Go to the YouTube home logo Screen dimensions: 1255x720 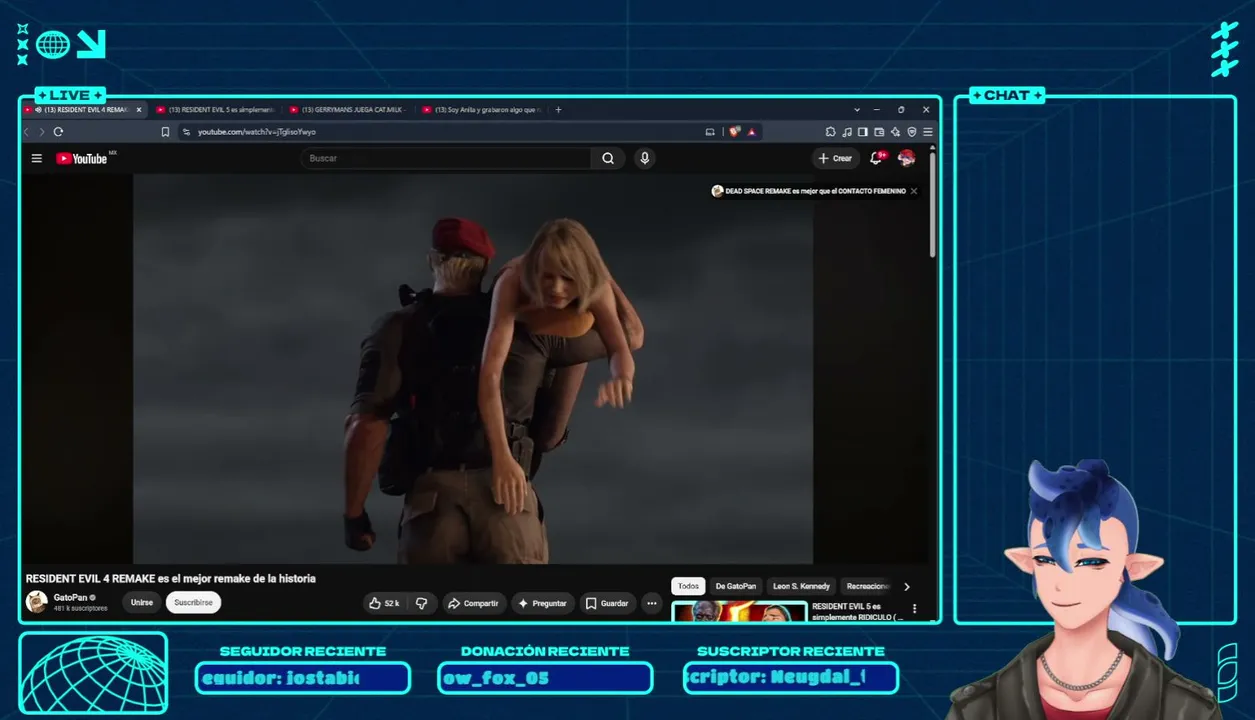82,158
